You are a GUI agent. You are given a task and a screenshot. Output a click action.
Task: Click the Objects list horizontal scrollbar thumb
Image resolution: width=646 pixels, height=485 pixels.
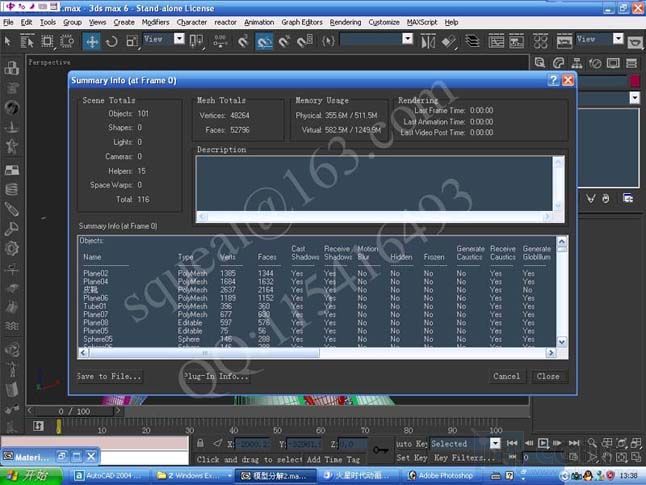click(x=204, y=353)
